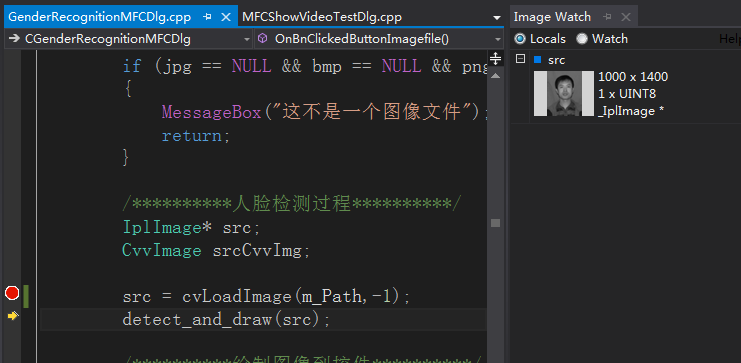Click the yellow current-statement arrow

pyautogui.click(x=13, y=316)
